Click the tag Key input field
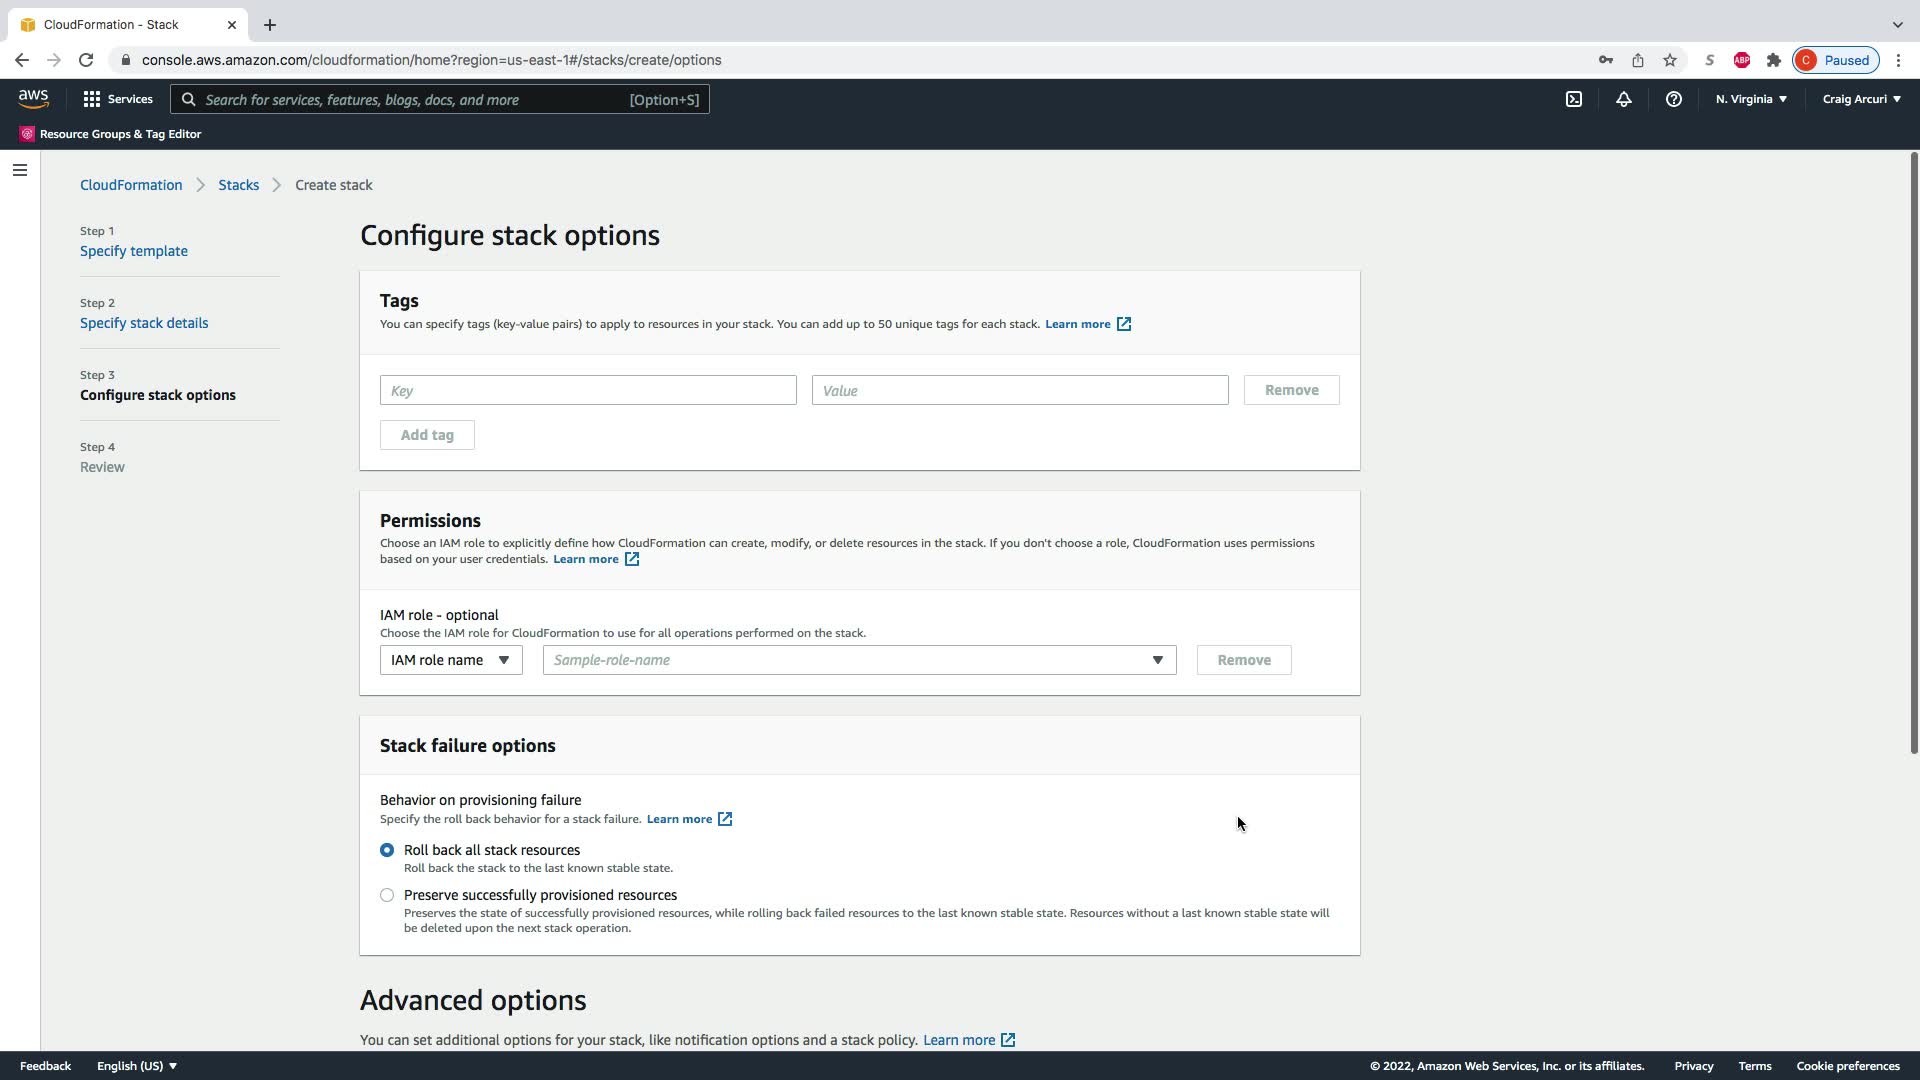Image resolution: width=1920 pixels, height=1080 pixels. (588, 390)
